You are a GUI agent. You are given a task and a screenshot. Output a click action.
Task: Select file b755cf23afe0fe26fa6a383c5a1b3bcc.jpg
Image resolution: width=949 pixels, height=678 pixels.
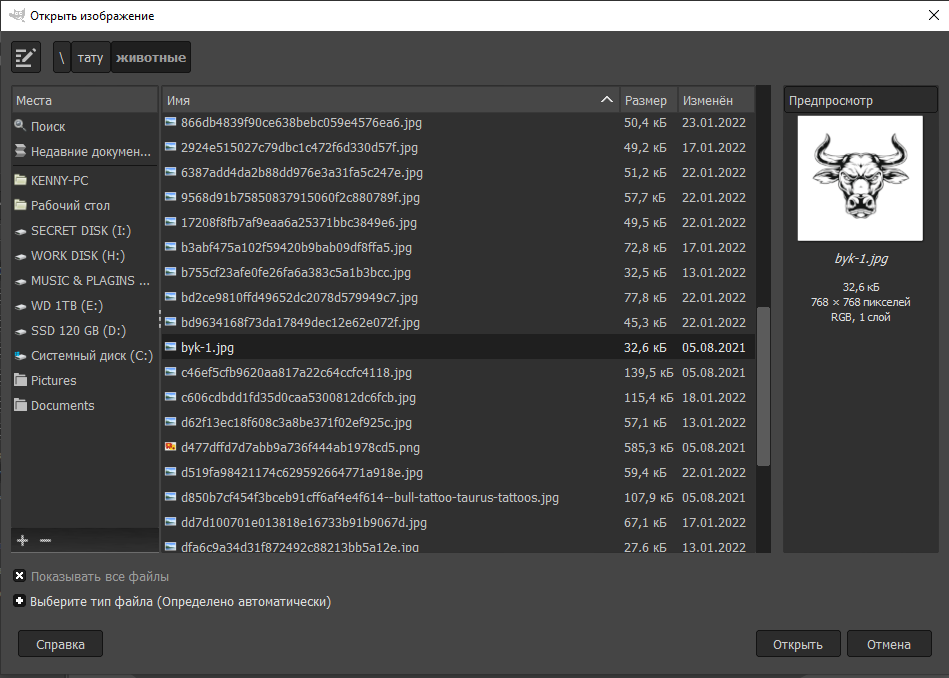click(x=458, y=272)
